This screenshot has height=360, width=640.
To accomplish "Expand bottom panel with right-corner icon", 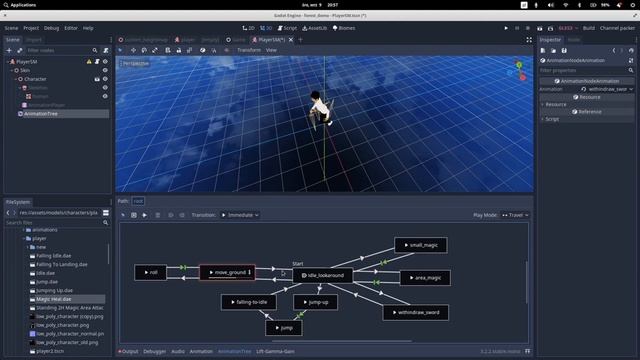I will pos(528,351).
